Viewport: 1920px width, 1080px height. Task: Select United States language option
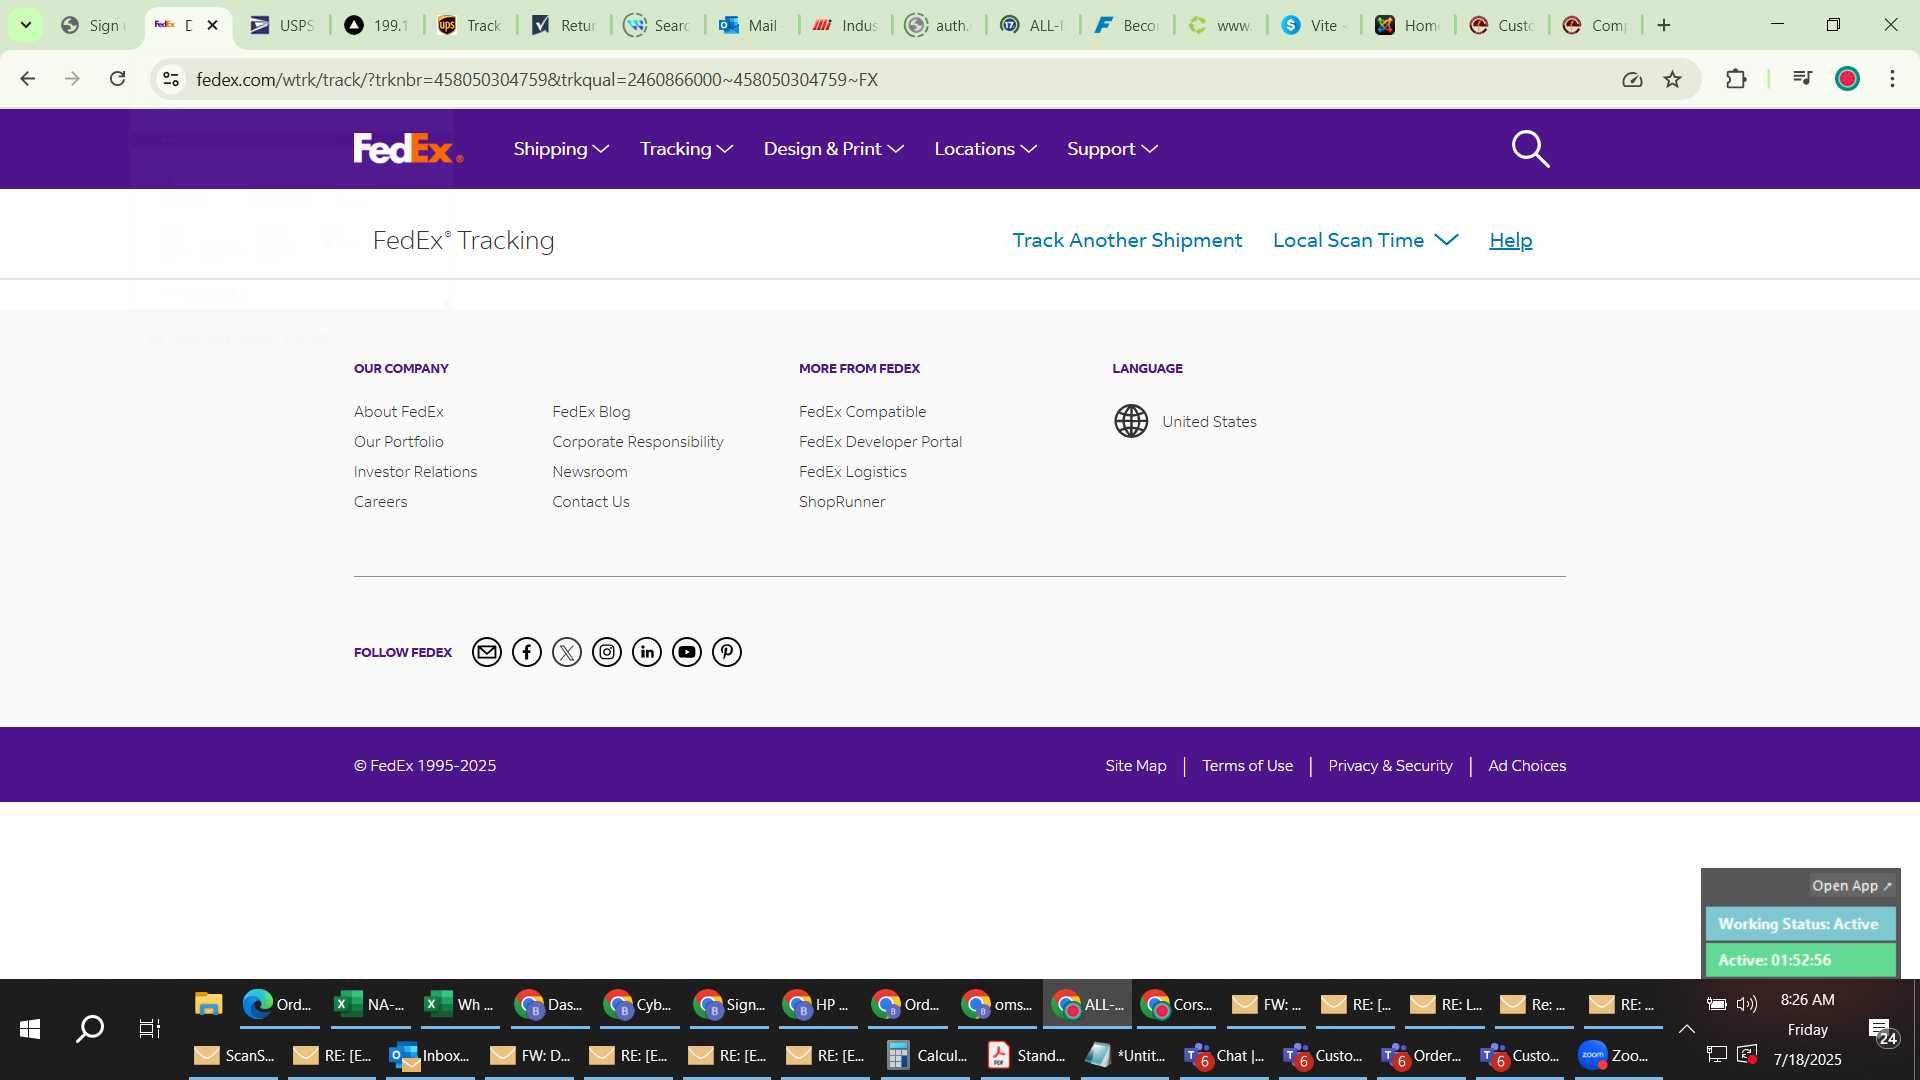tap(1209, 421)
